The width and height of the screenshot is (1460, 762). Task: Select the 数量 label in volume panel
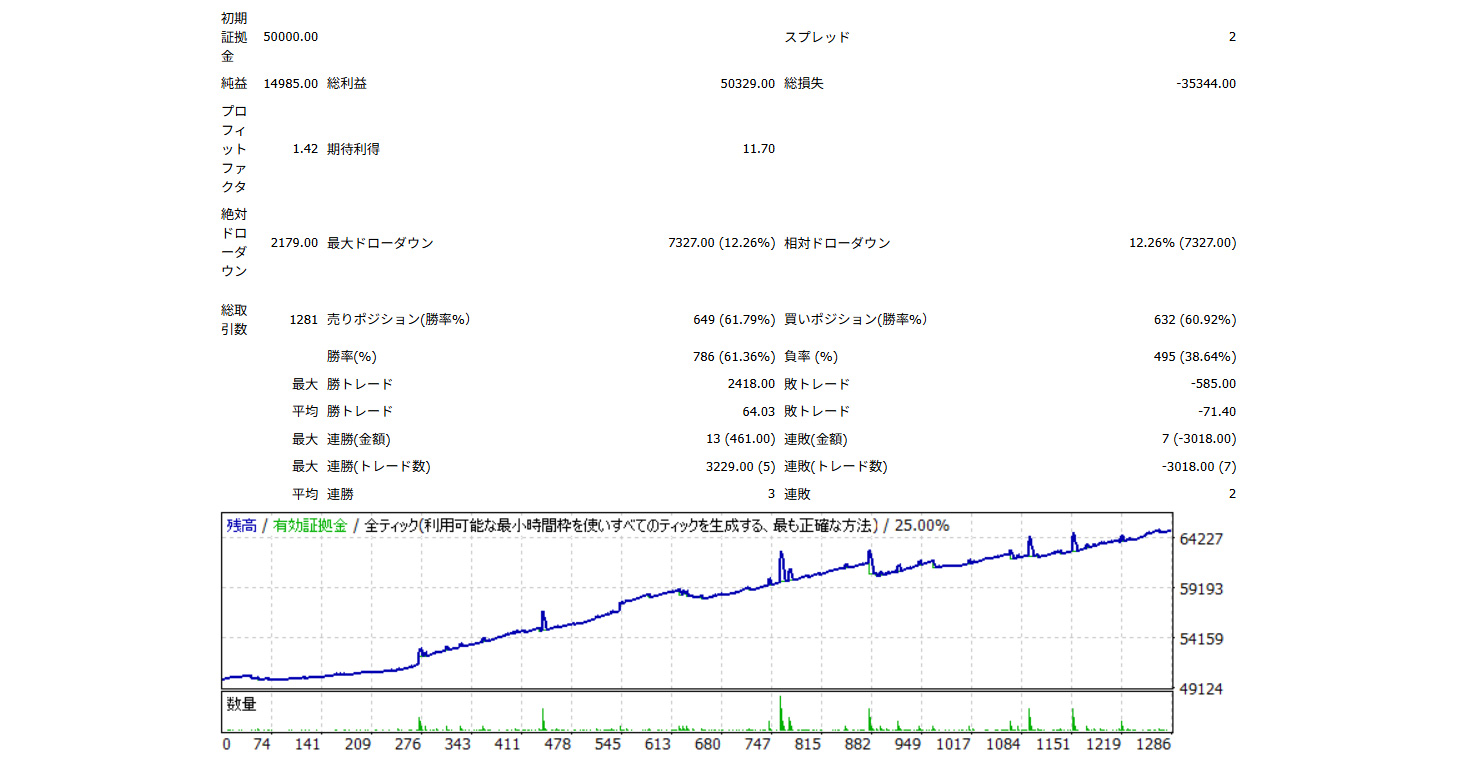pos(241,705)
